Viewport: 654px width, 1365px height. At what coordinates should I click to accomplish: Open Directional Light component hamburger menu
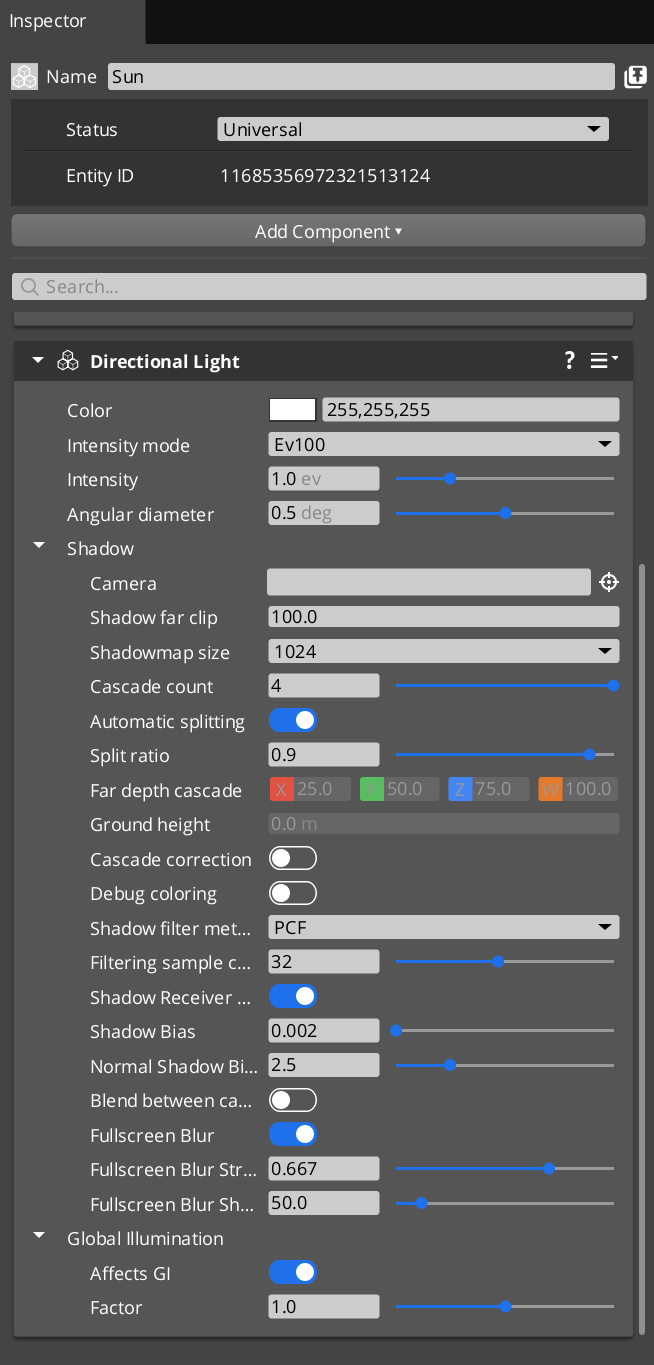tap(603, 361)
